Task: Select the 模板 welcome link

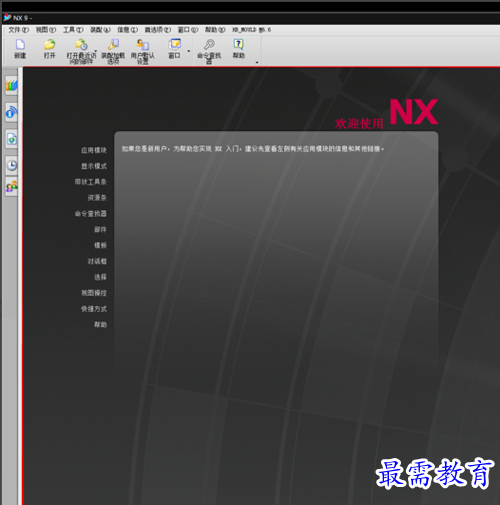Action: coord(100,245)
